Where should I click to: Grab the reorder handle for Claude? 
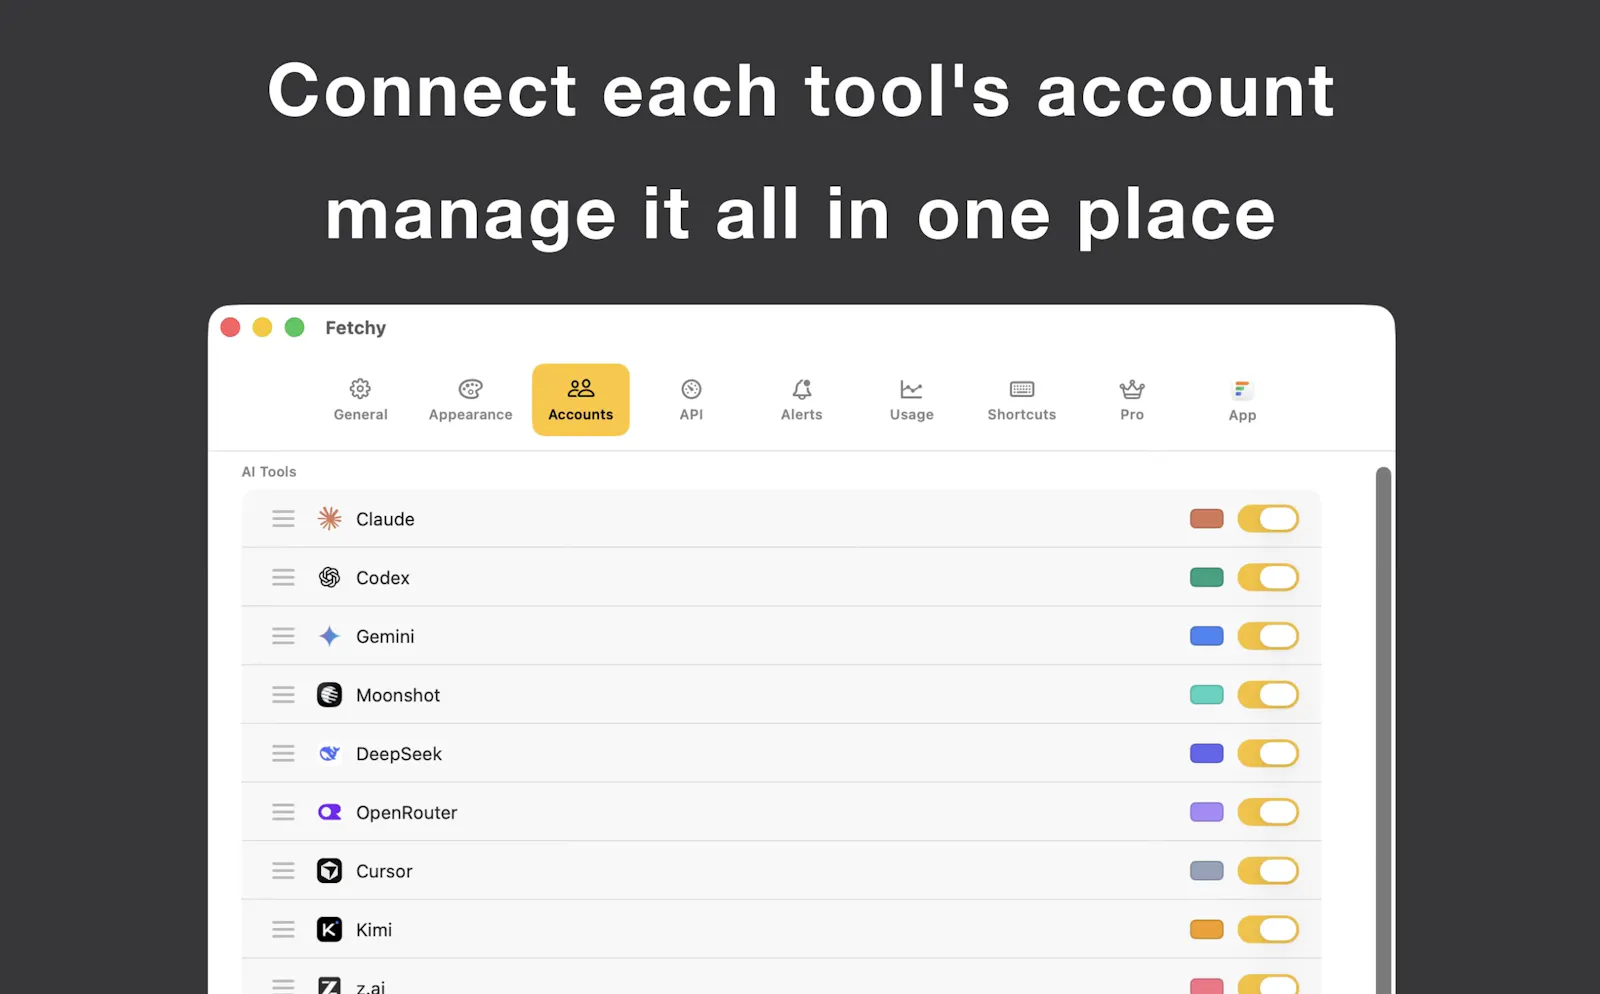click(x=283, y=518)
